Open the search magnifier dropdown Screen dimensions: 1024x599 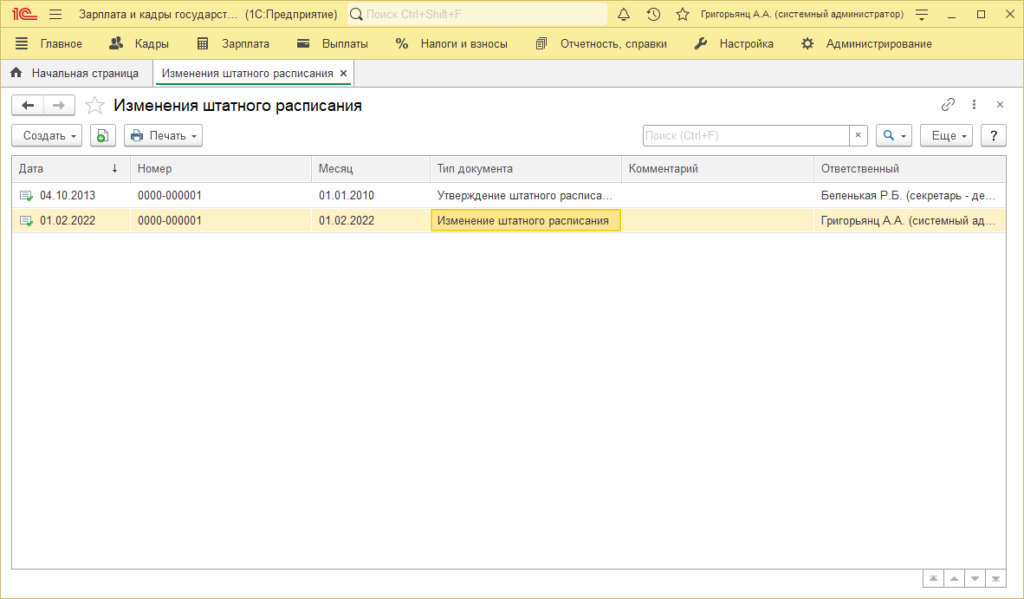tap(893, 136)
